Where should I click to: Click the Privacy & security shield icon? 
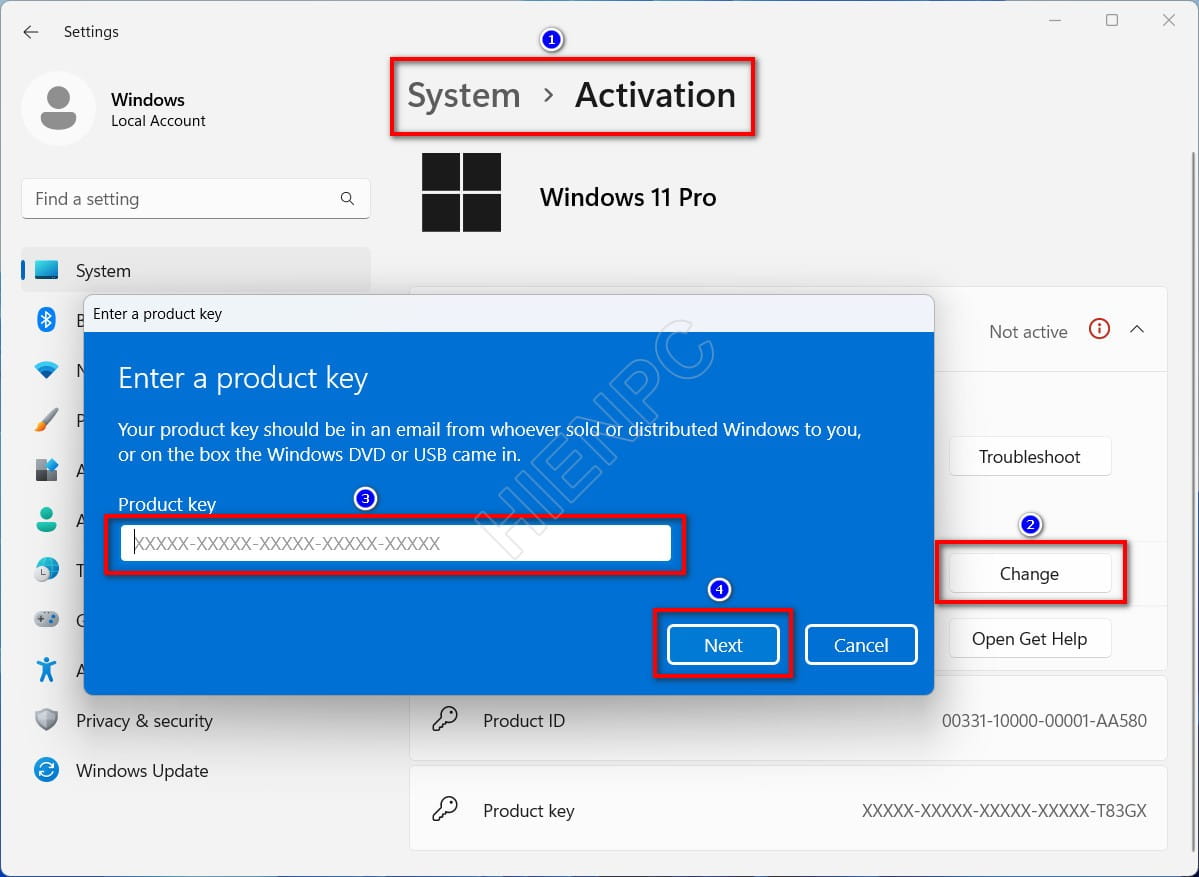pos(47,719)
